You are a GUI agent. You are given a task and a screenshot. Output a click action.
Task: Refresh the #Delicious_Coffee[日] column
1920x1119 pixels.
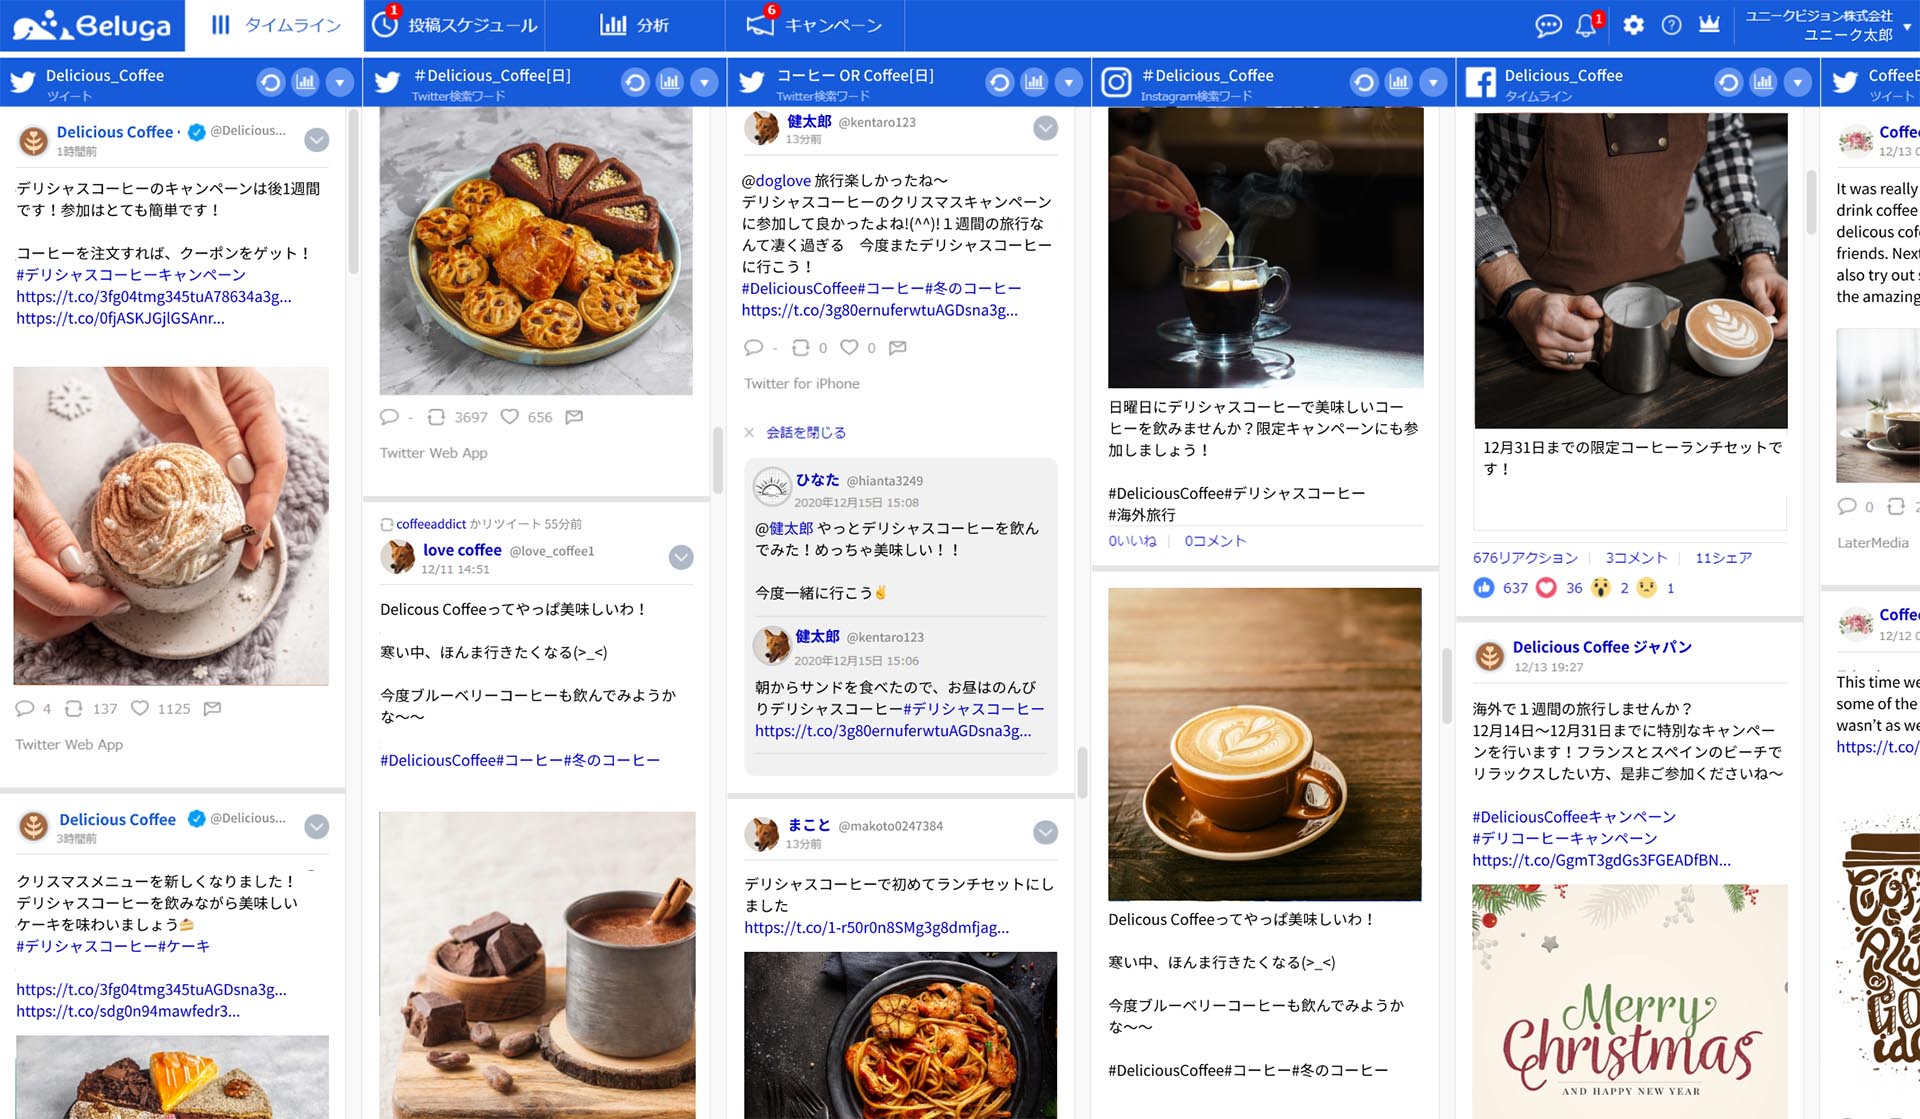pyautogui.click(x=635, y=82)
